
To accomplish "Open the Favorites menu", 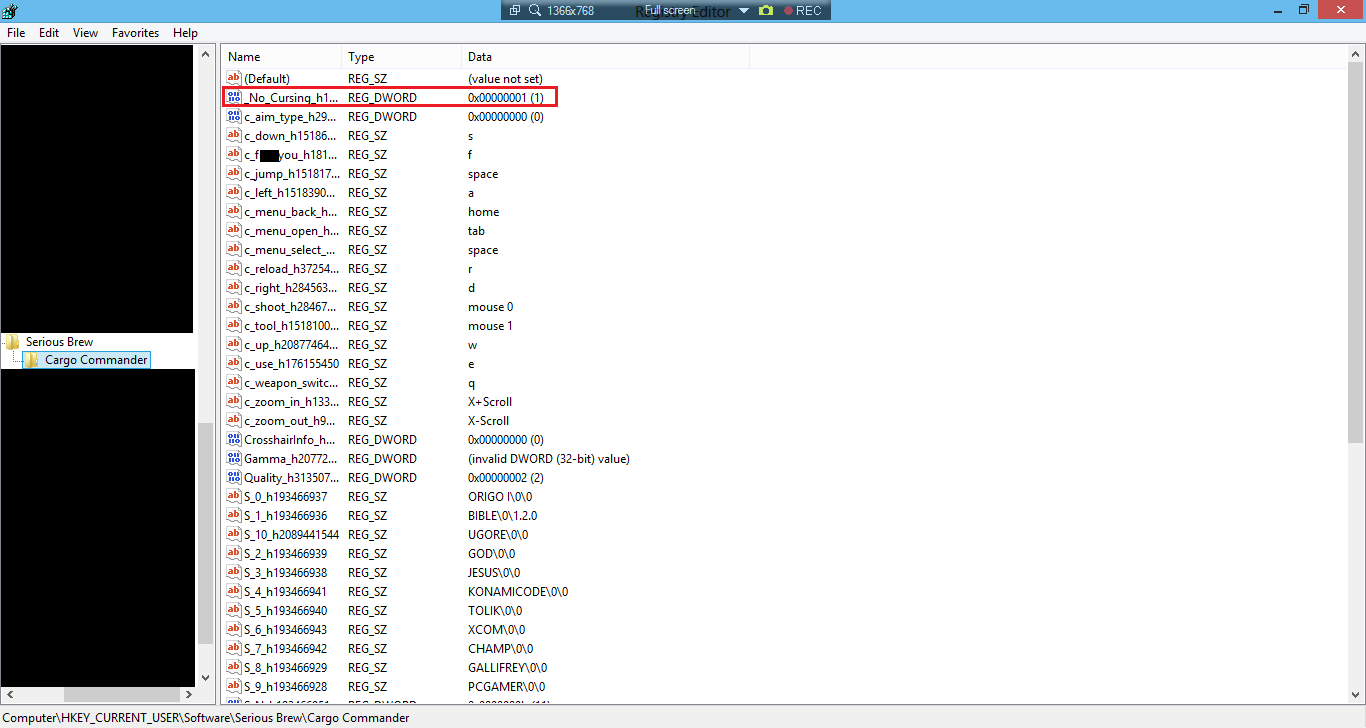I will pyautogui.click(x=135, y=33).
